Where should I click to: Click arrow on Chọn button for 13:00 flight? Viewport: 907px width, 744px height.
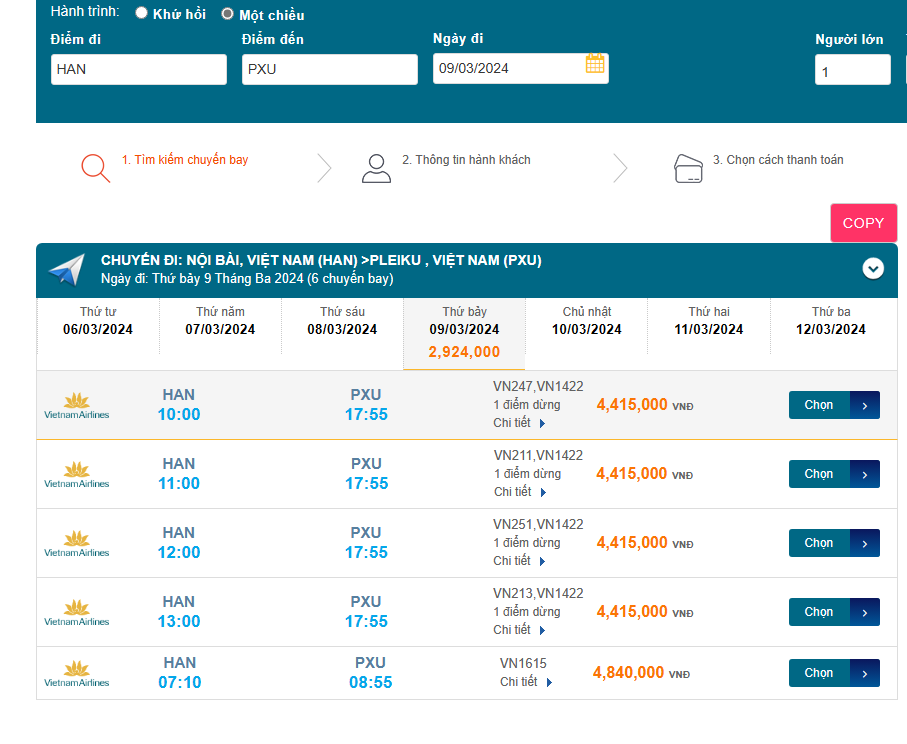click(x=865, y=612)
